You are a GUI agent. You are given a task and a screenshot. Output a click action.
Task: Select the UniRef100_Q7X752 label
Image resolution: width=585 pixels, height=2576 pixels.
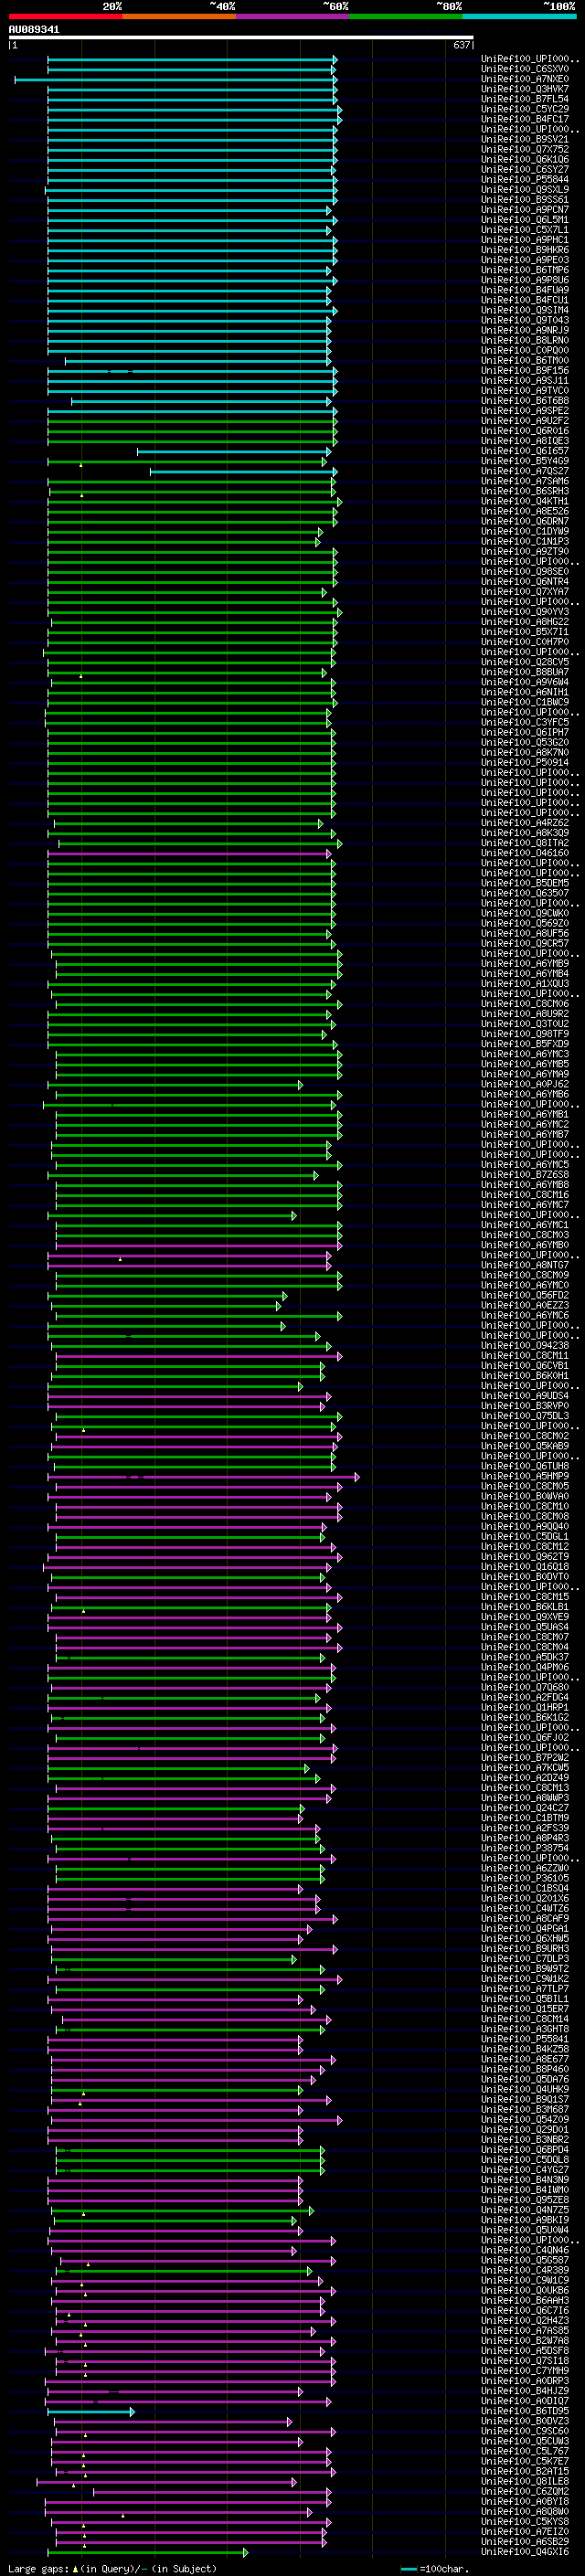pyautogui.click(x=525, y=149)
